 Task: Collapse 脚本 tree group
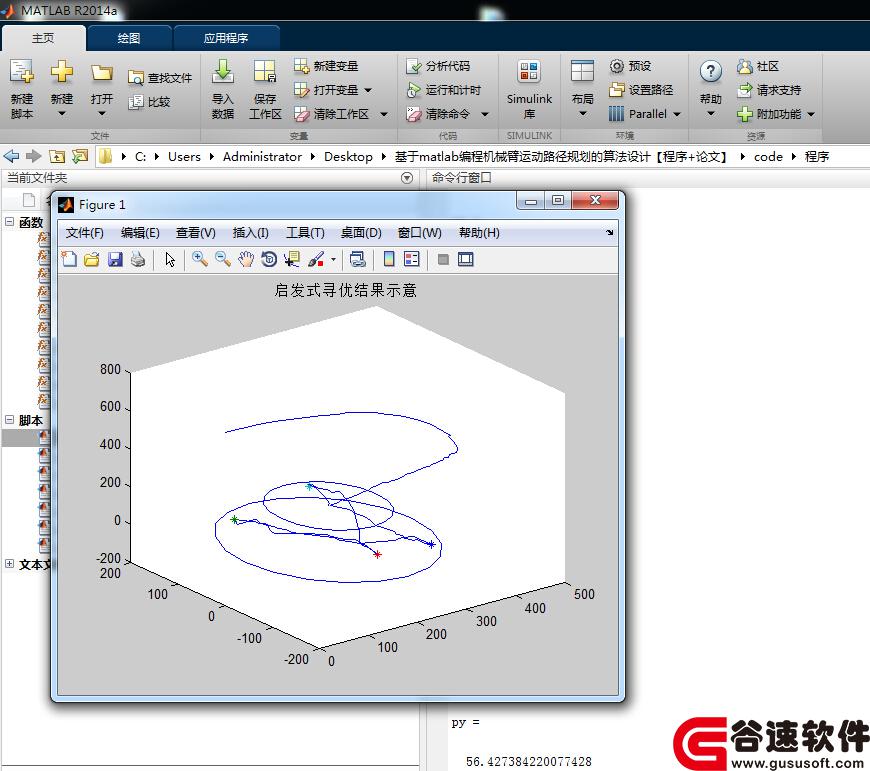(9, 420)
